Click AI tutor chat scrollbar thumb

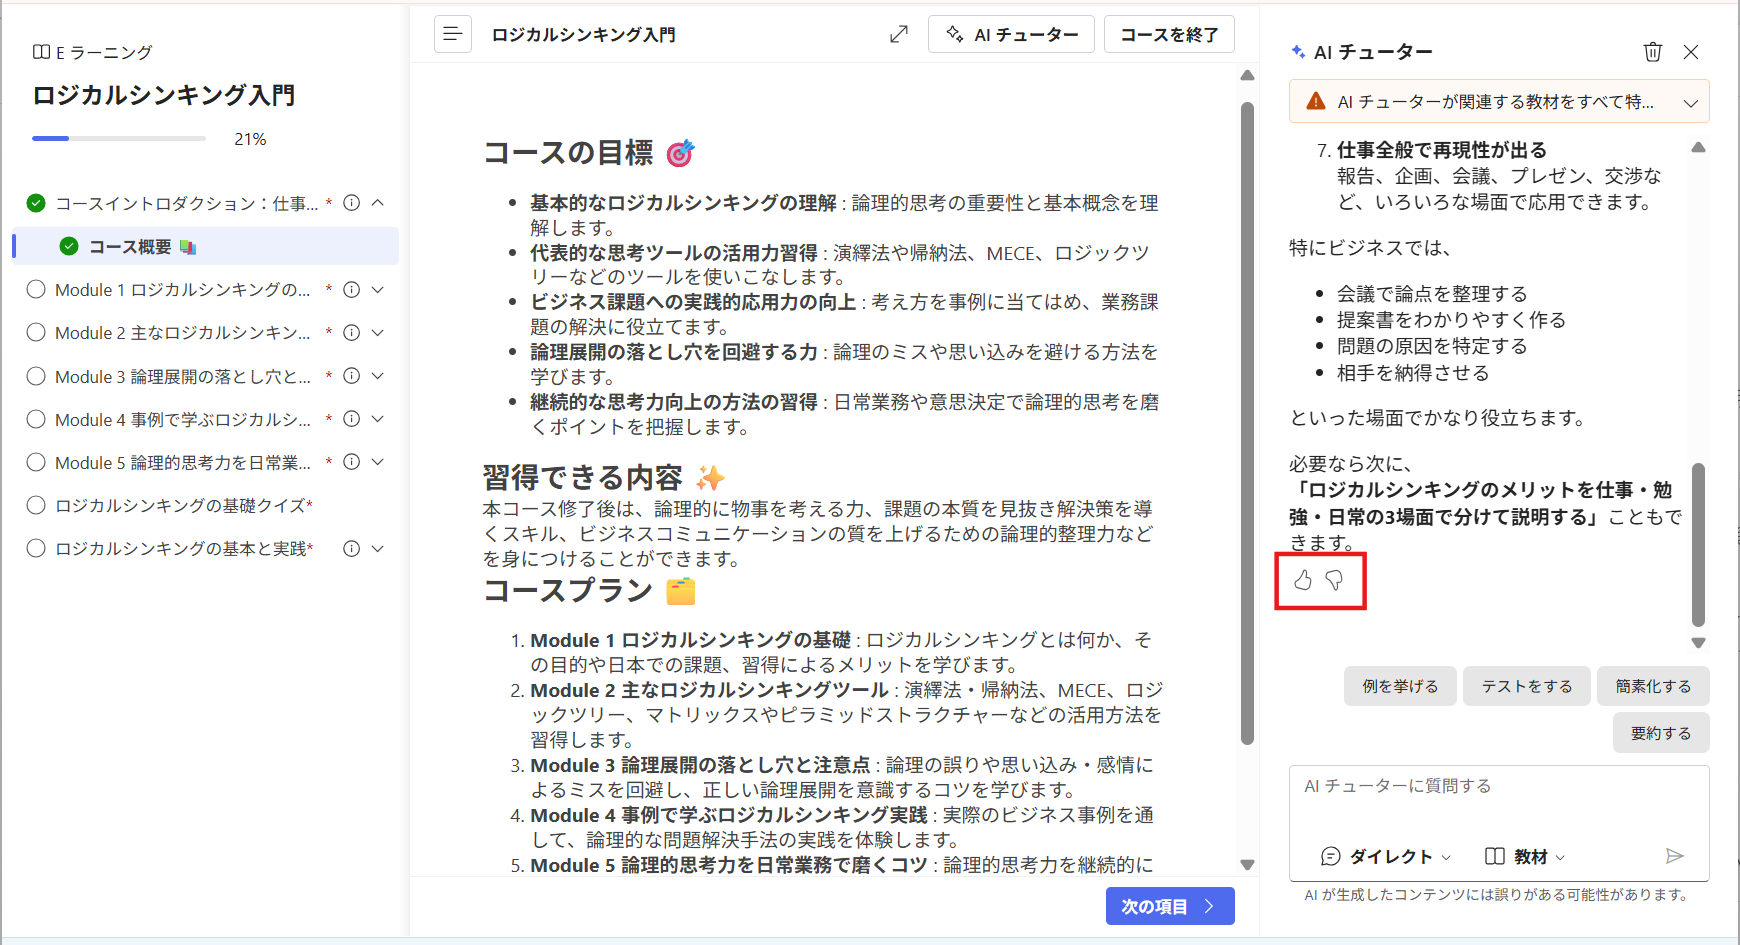tap(1698, 544)
